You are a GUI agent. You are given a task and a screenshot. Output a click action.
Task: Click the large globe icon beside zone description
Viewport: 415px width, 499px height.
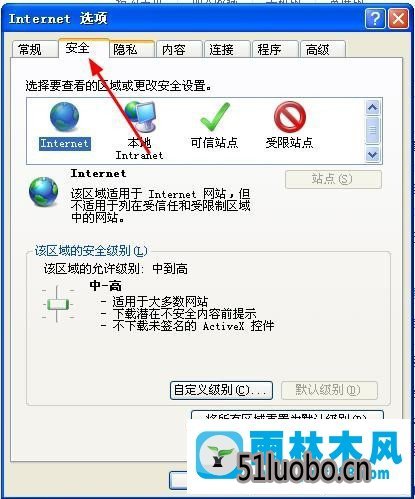(x=43, y=192)
